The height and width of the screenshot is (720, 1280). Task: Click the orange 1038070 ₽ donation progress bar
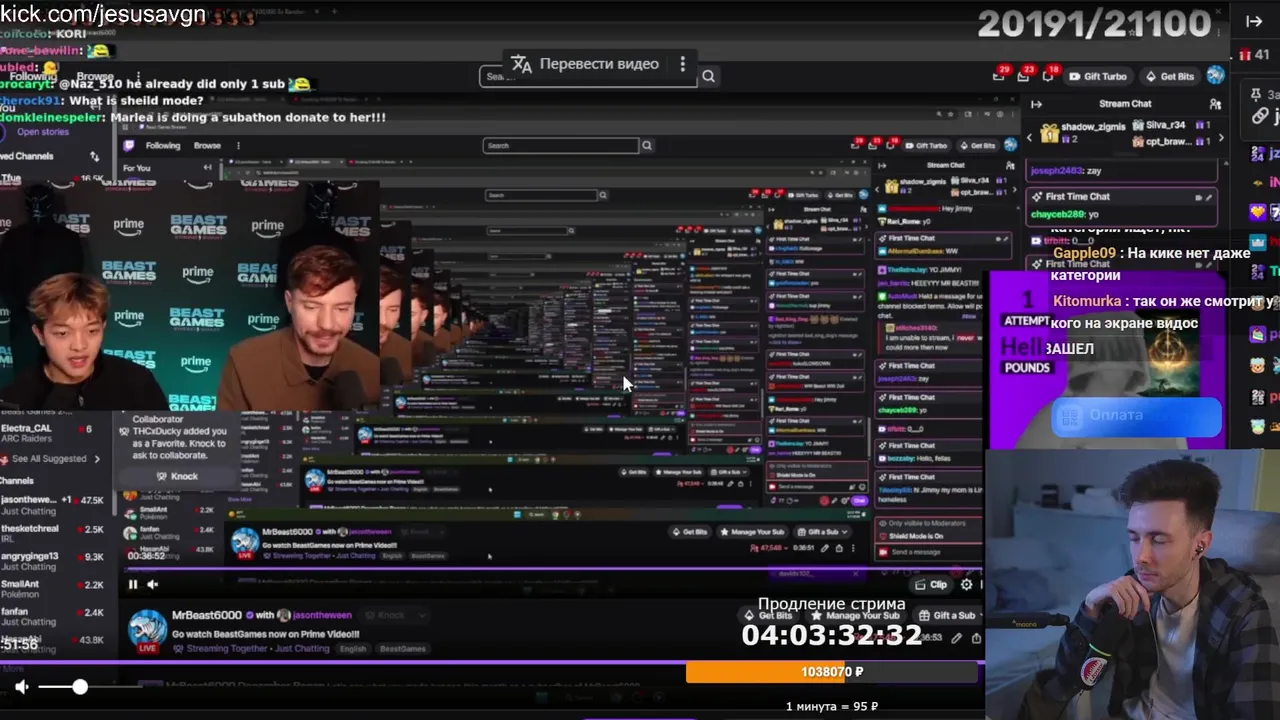tap(833, 672)
